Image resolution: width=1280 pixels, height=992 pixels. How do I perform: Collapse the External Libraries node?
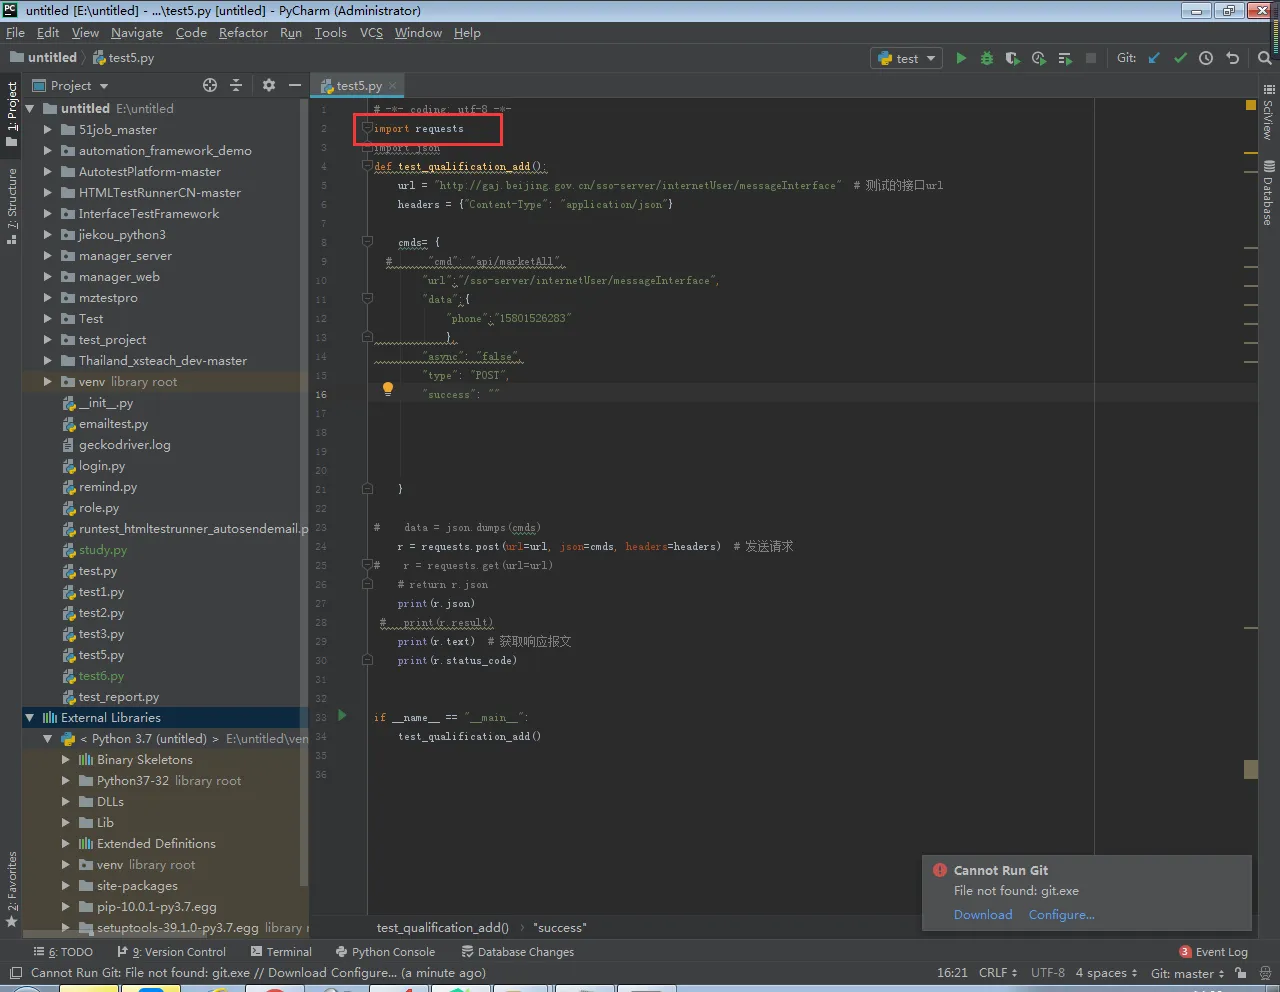click(x=30, y=718)
